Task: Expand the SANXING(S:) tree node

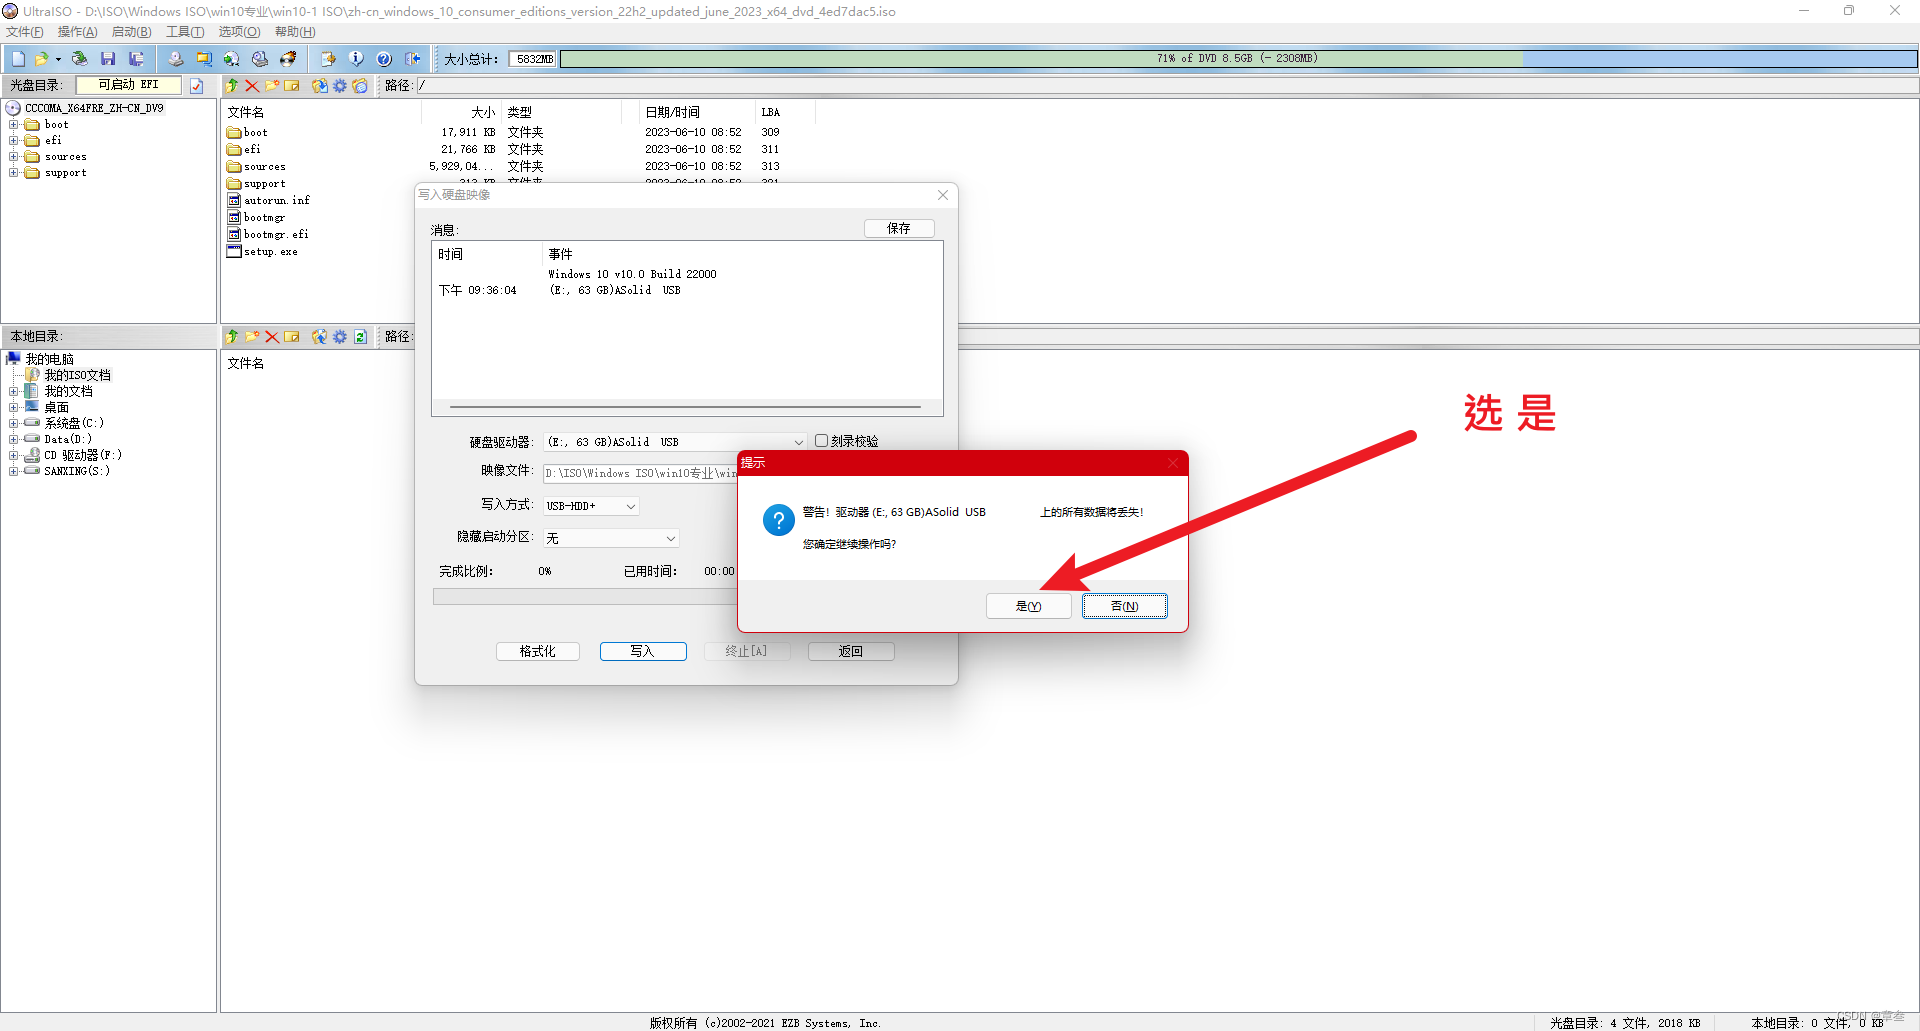Action: point(14,471)
